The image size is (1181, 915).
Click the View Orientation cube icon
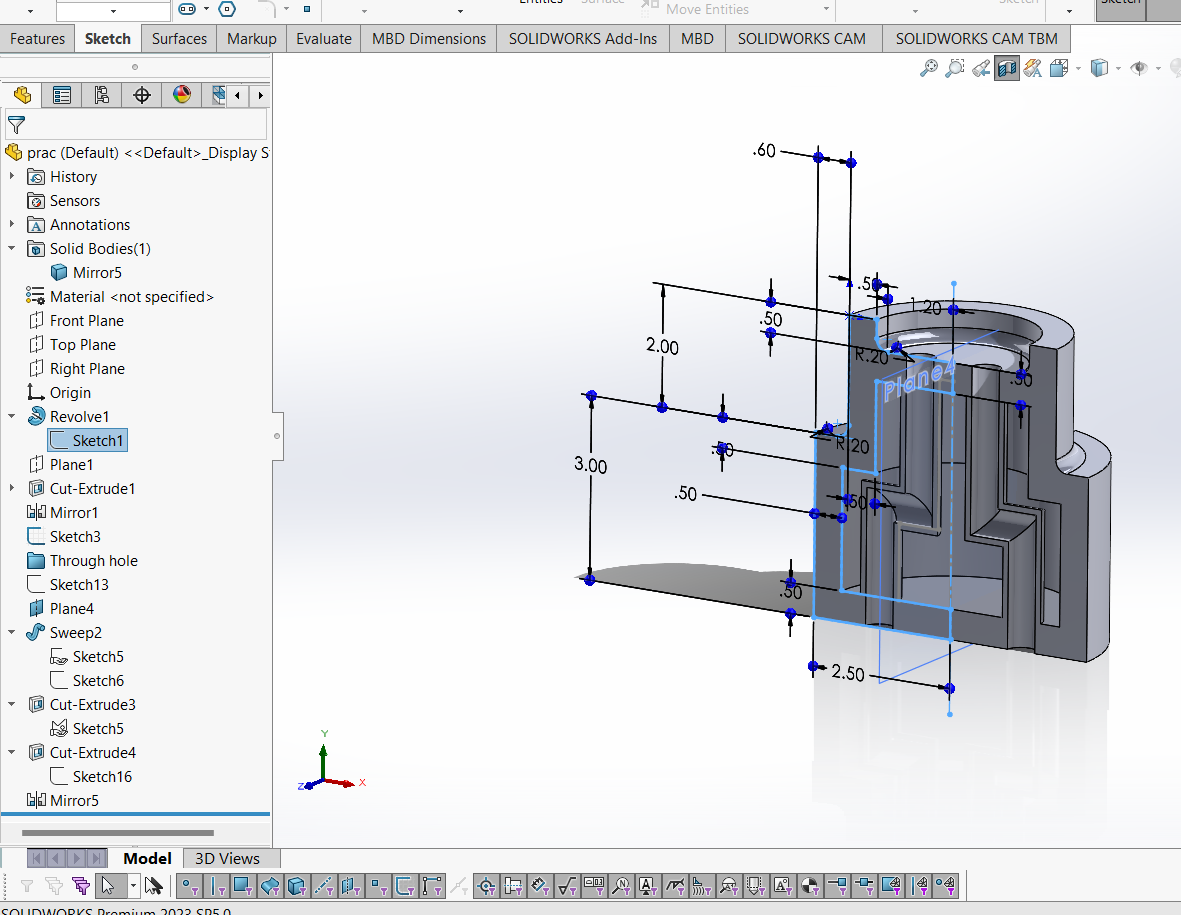tap(1059, 69)
